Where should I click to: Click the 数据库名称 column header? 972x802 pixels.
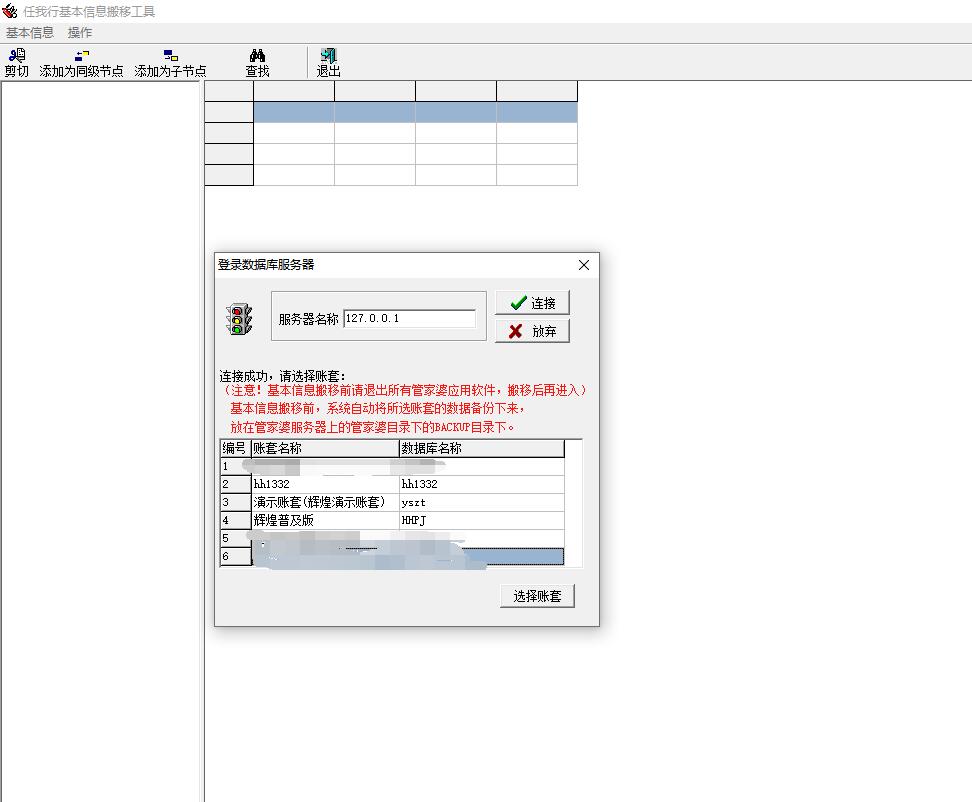pyautogui.click(x=482, y=448)
